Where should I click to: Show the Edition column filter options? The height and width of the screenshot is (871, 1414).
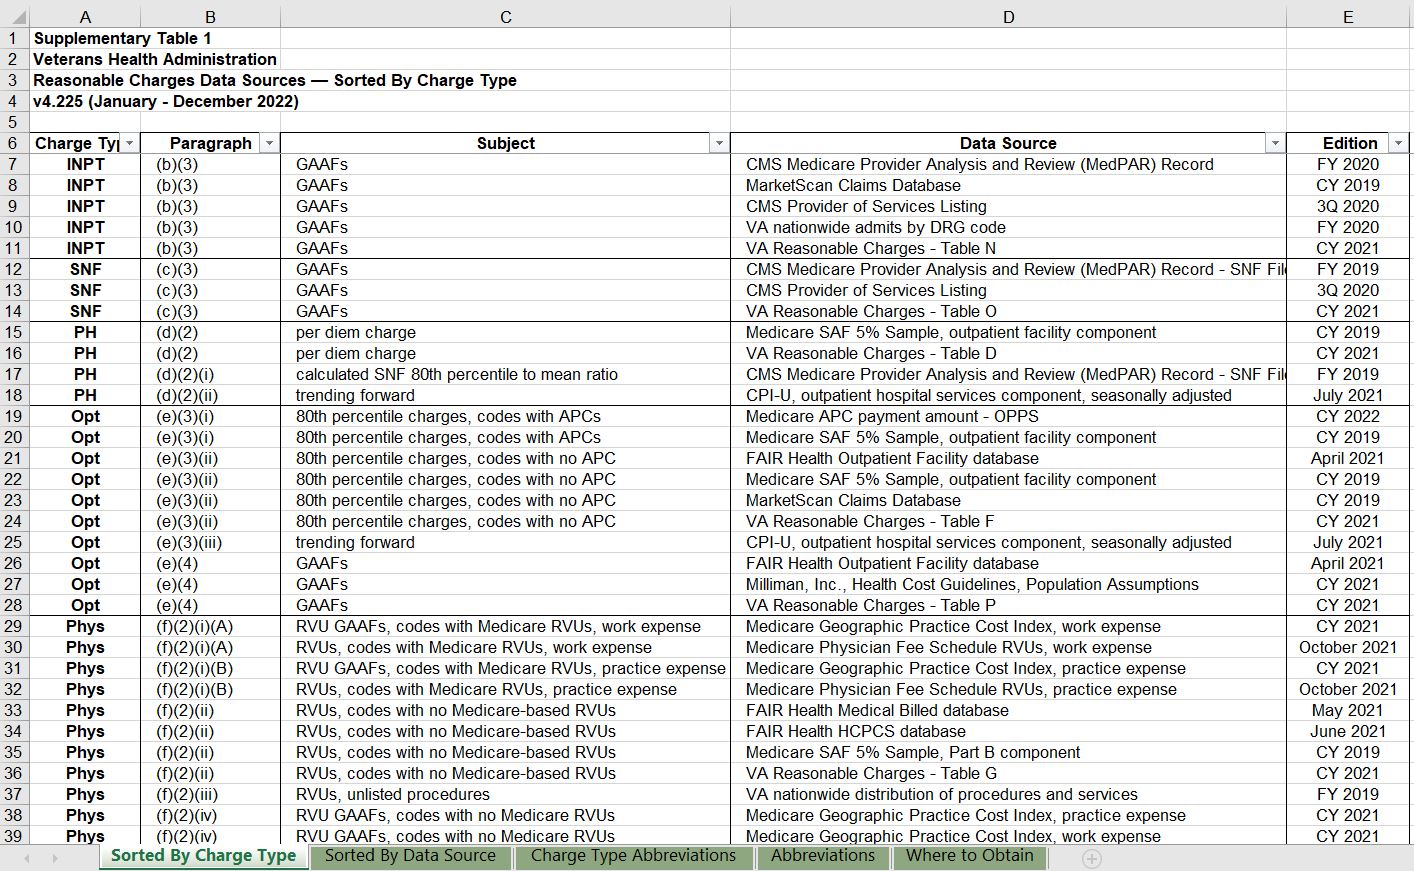point(1398,144)
